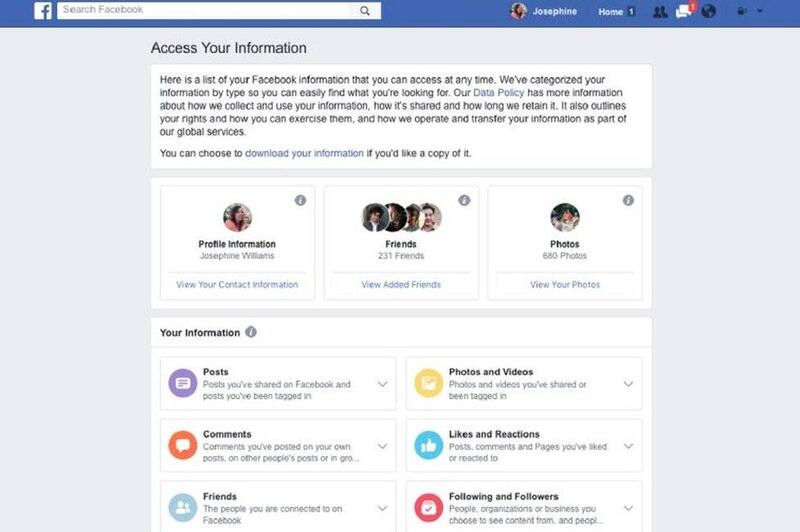The height and width of the screenshot is (532, 800).
Task: Open the notifications globe icon
Action: click(x=708, y=11)
